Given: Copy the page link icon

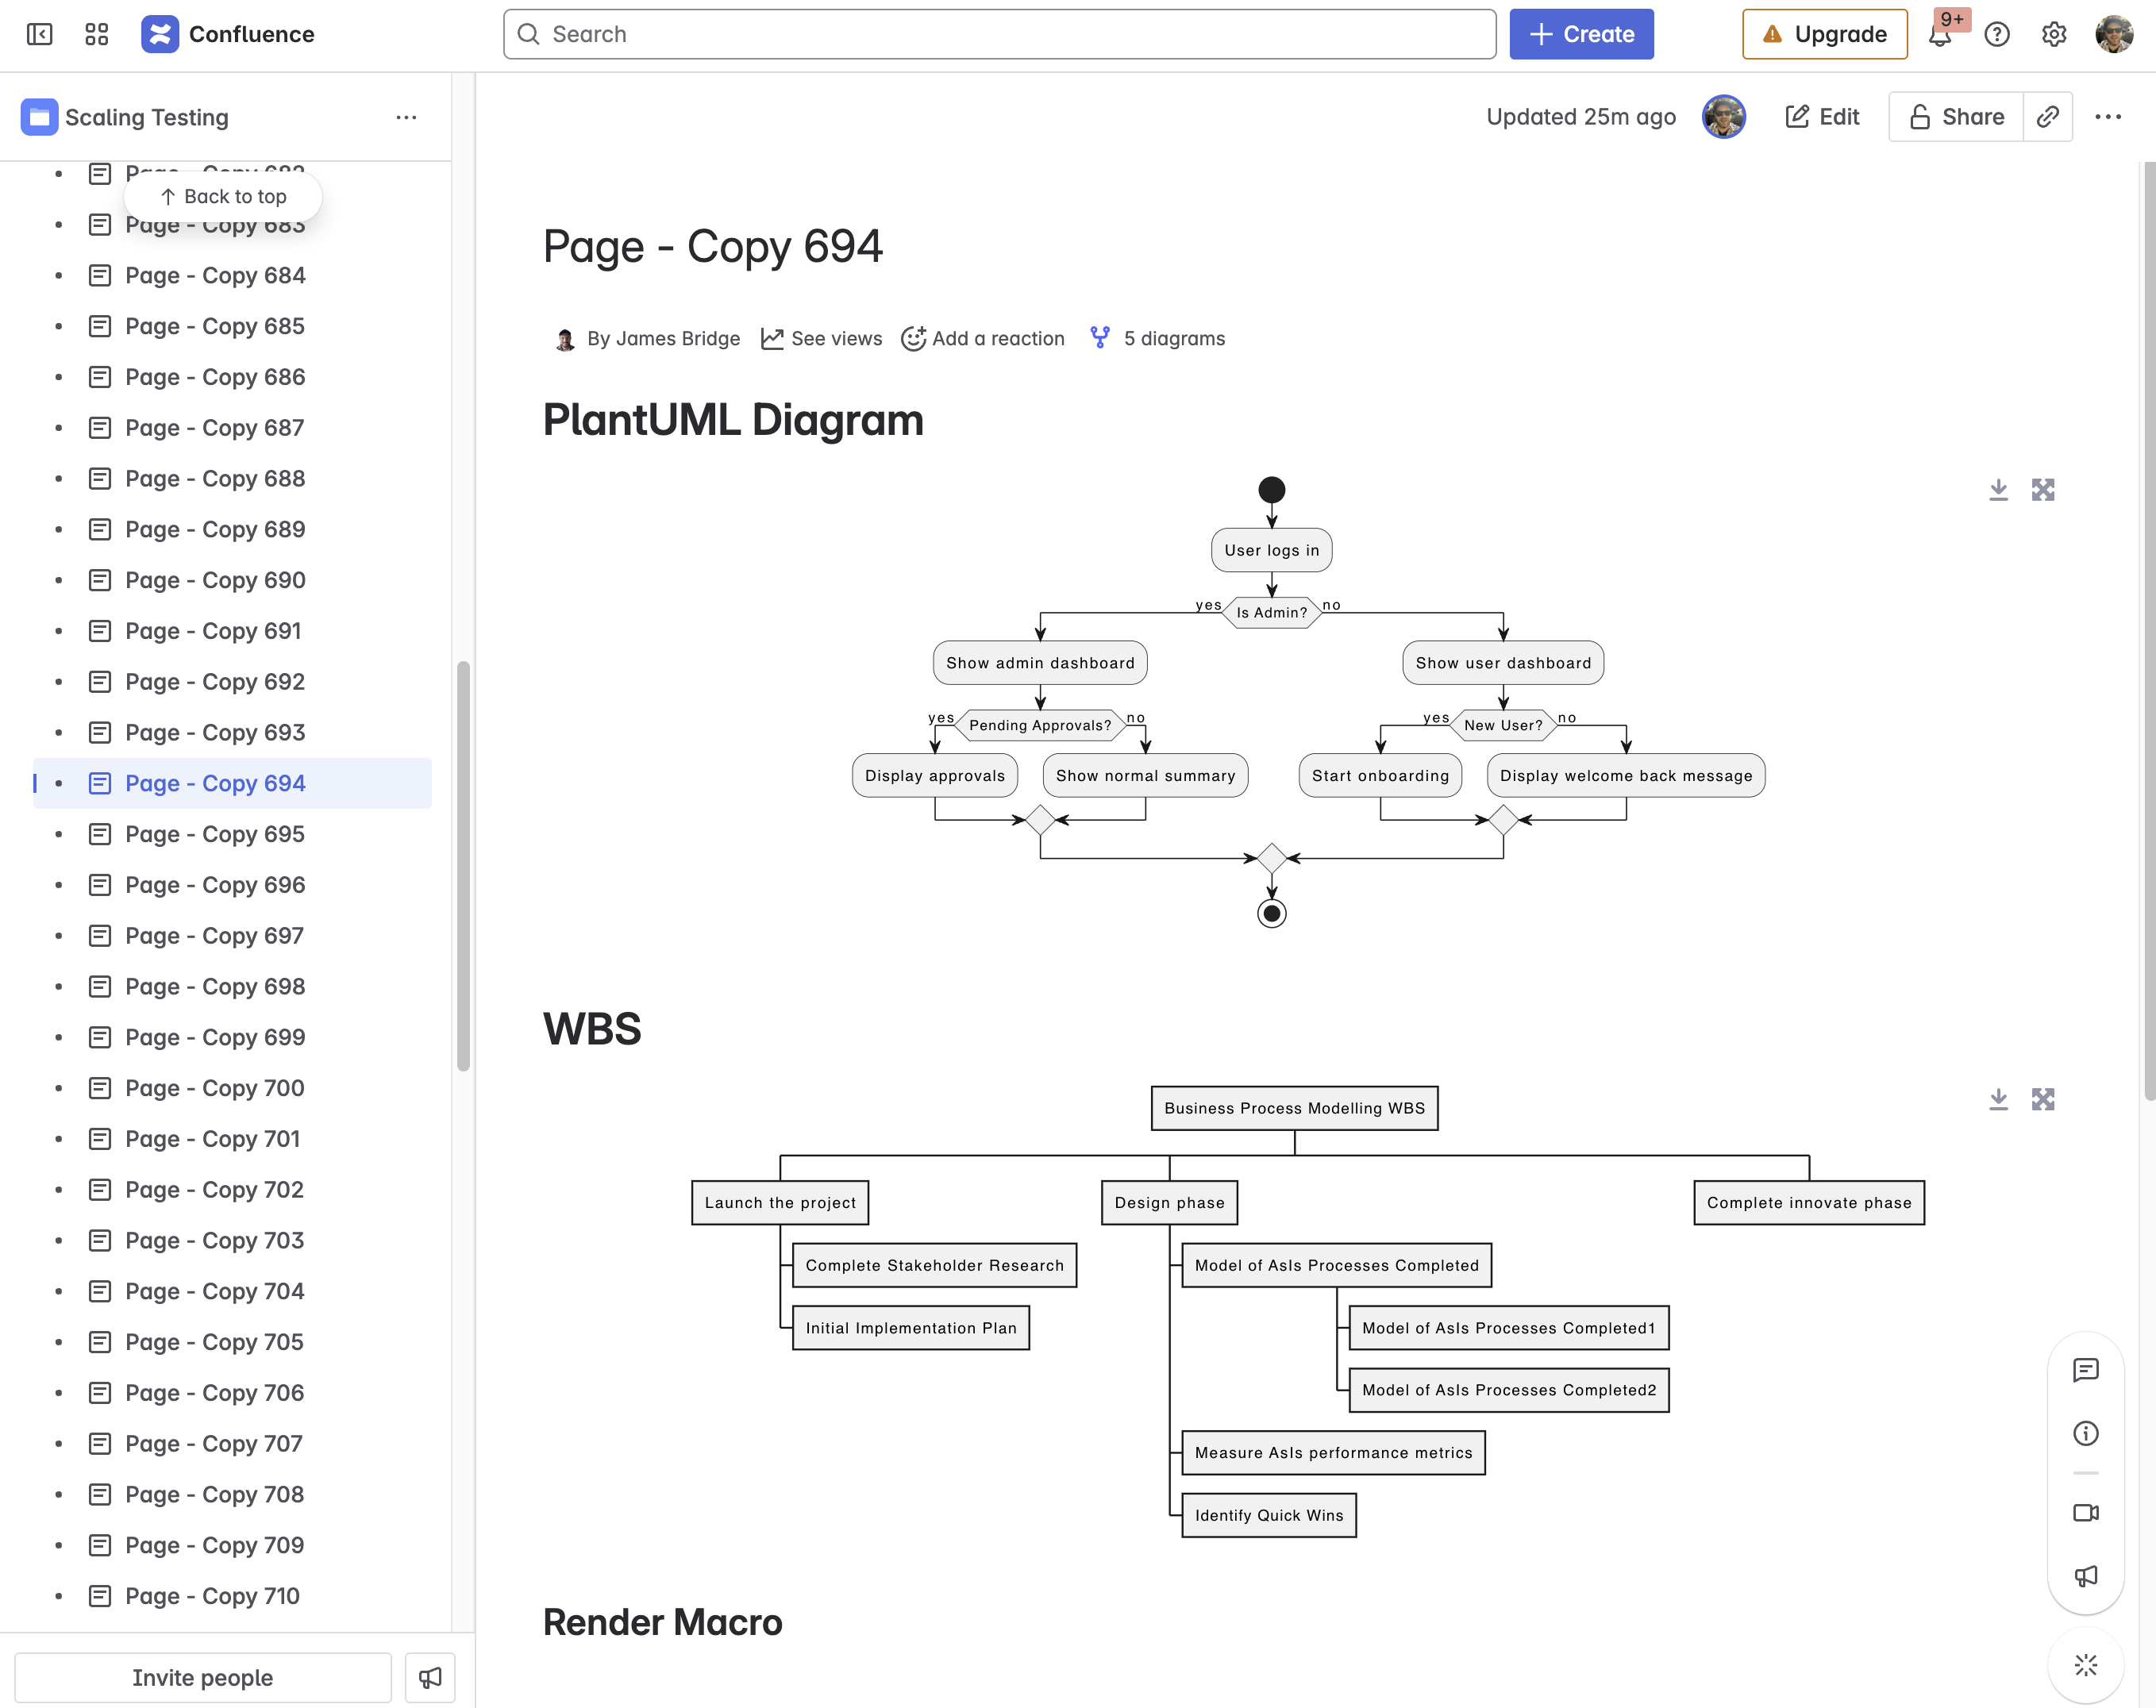Looking at the screenshot, I should (2047, 117).
